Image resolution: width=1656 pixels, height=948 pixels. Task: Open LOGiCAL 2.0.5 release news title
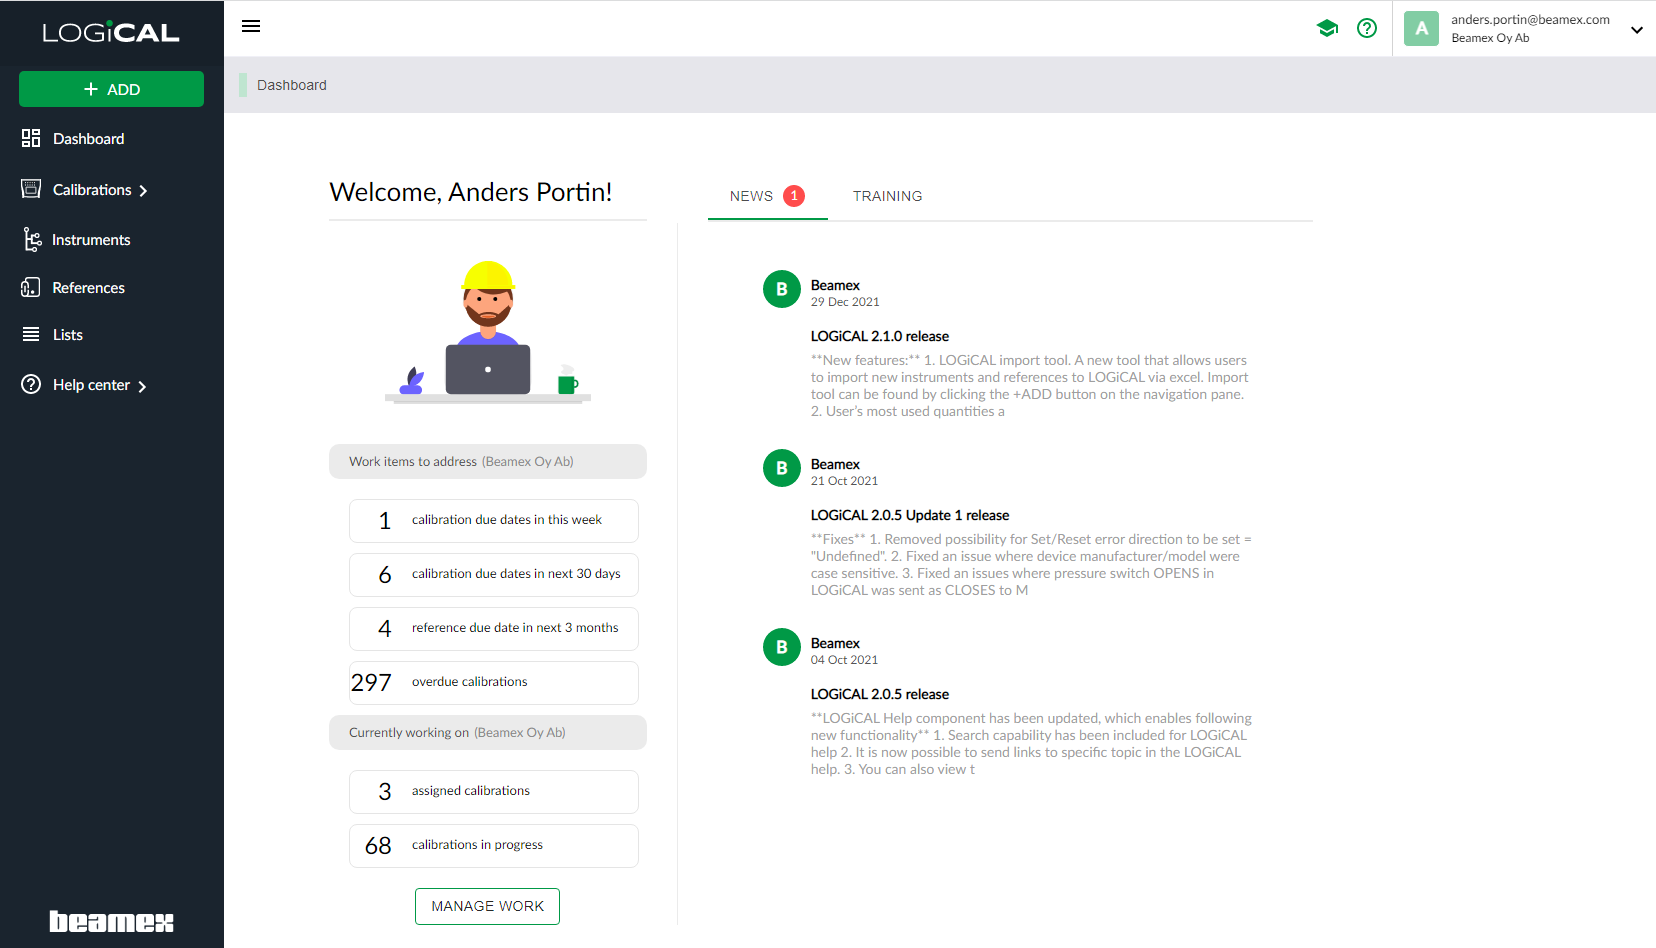click(x=880, y=694)
